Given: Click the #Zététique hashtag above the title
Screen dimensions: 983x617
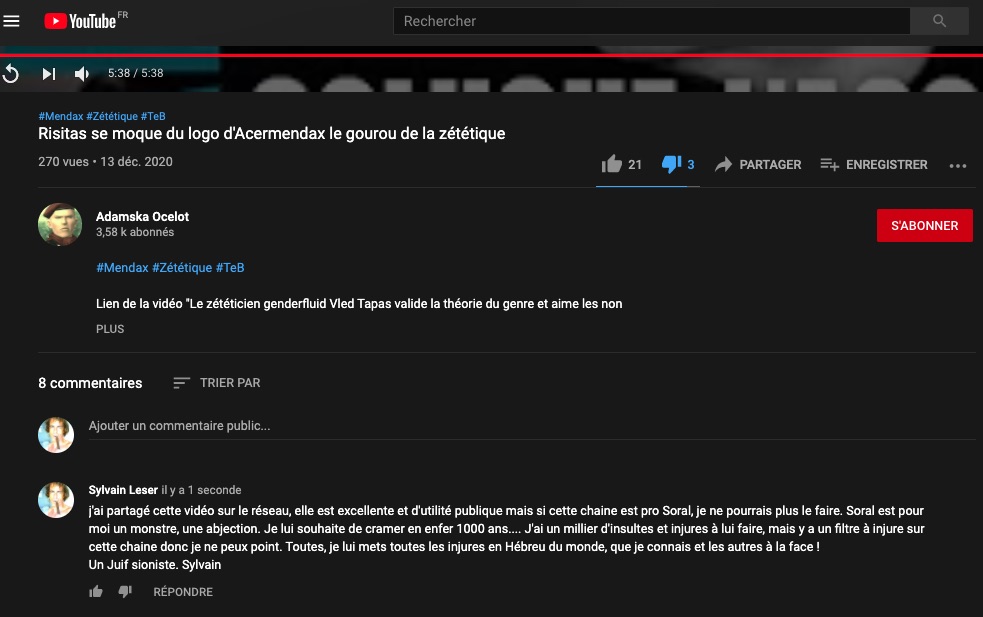Looking at the screenshot, I should tap(112, 116).
